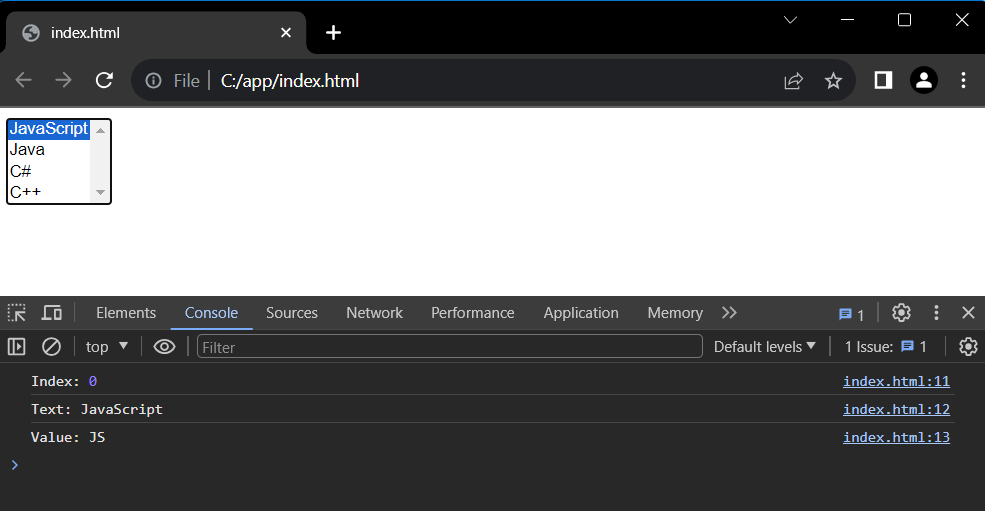The image size is (985, 511).
Task: Clear the console with the ban icon
Action: point(51,347)
